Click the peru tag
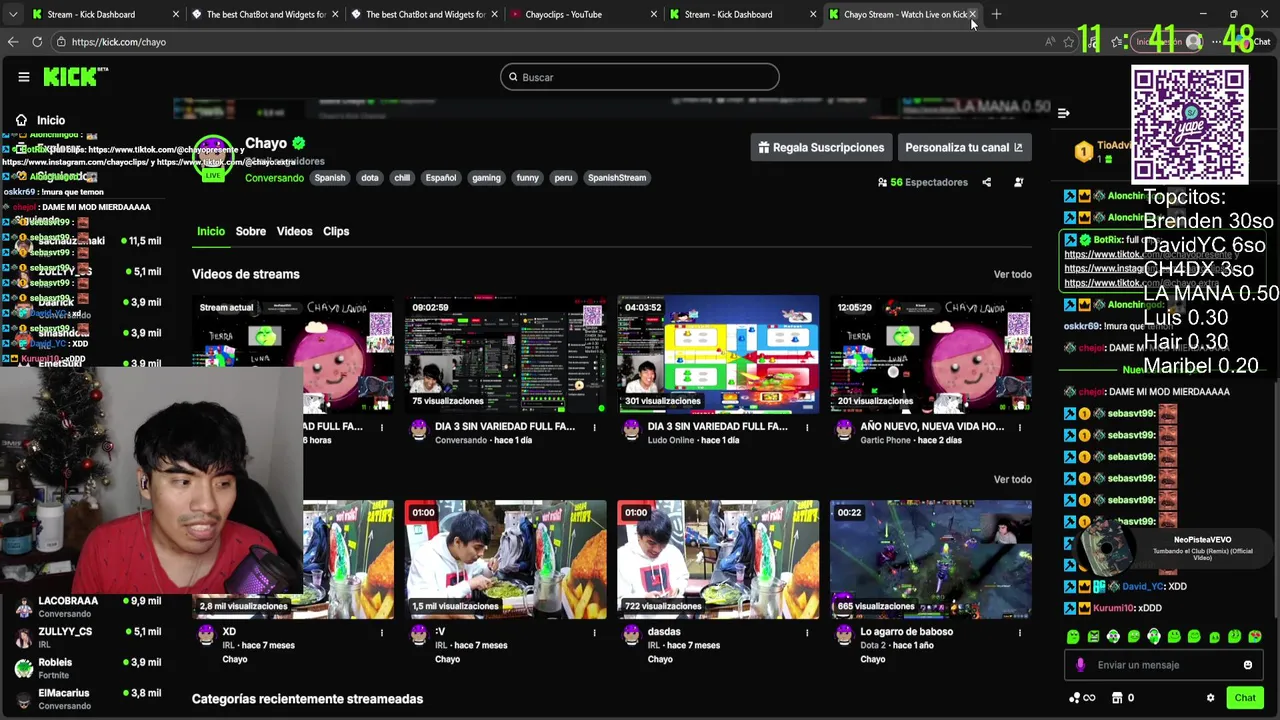Viewport: 1280px width, 720px height. tap(563, 178)
